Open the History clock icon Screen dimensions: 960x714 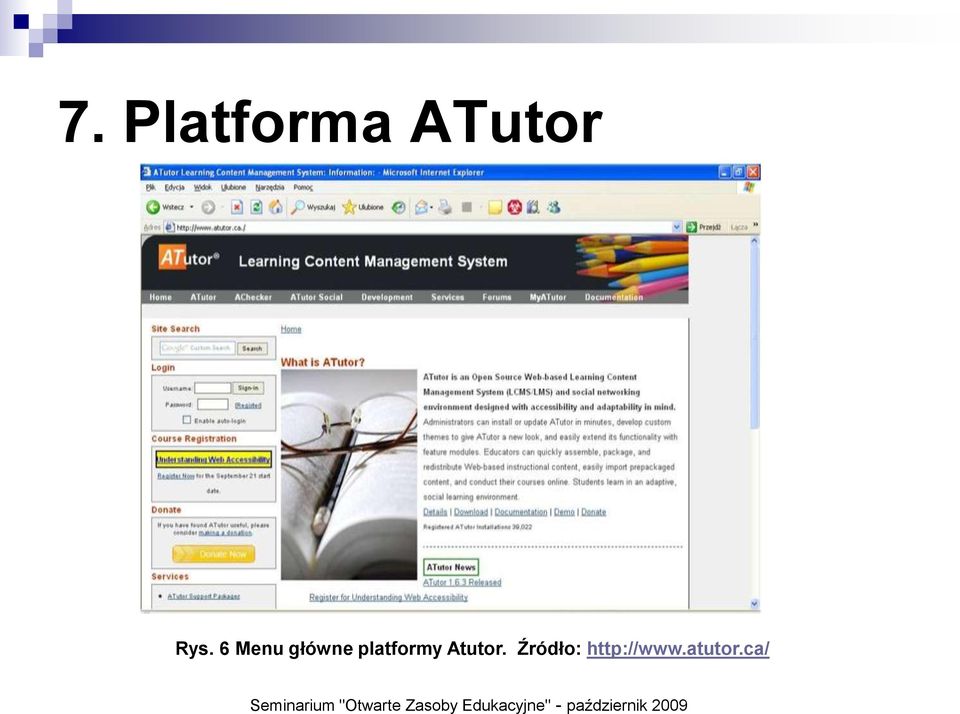click(x=399, y=208)
